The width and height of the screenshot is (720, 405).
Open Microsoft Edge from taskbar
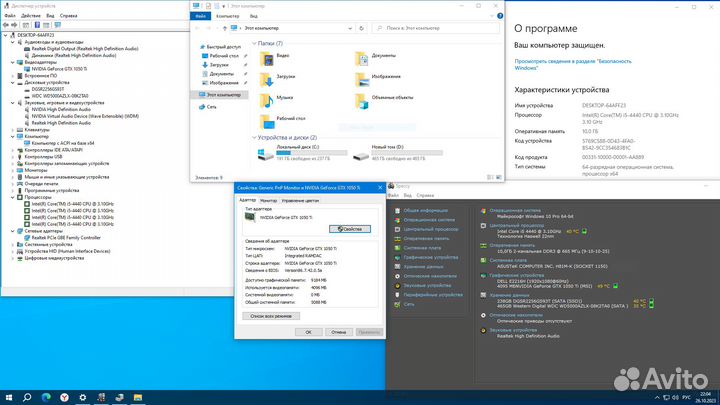[46, 397]
